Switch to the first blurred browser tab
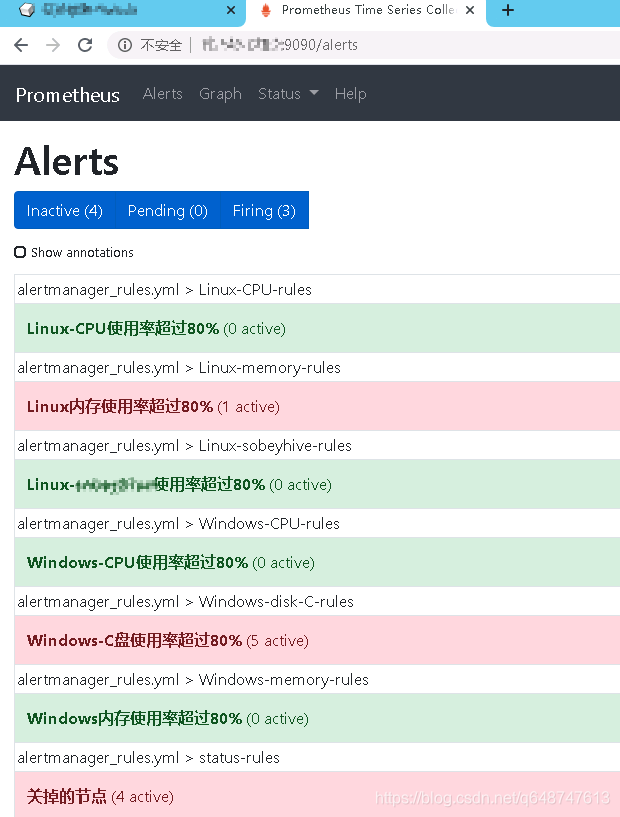Image resolution: width=620 pixels, height=817 pixels. 121,12
